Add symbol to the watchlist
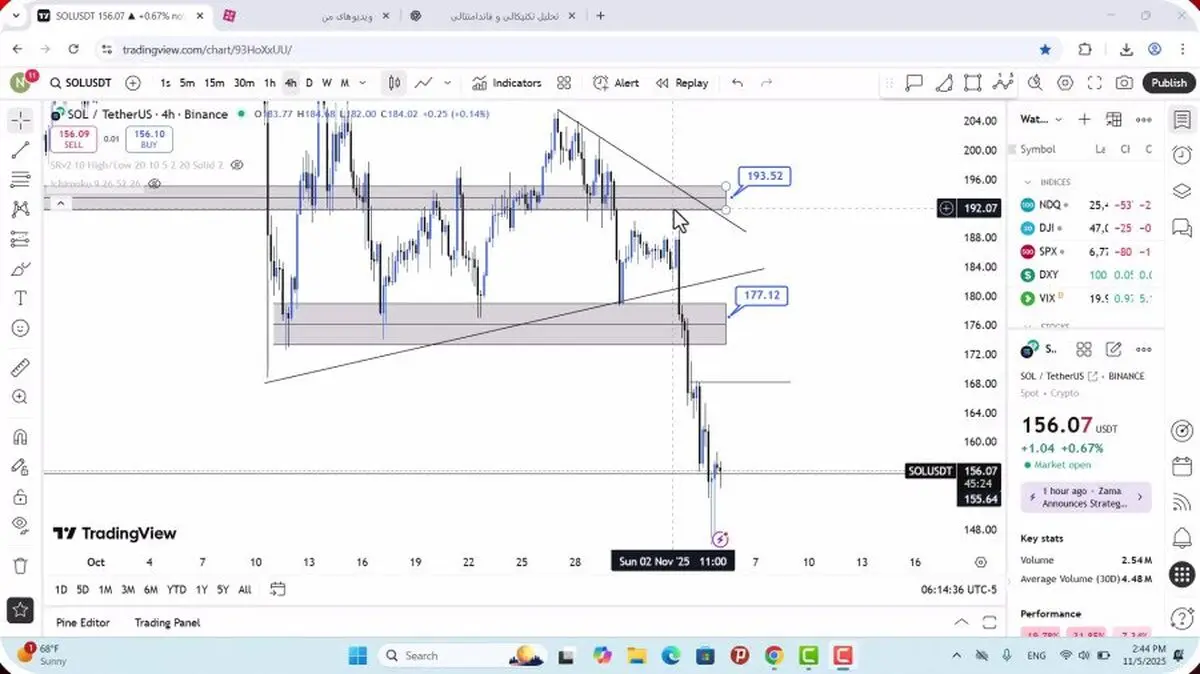Screen dimensions: 1200x674 tap(1084, 120)
